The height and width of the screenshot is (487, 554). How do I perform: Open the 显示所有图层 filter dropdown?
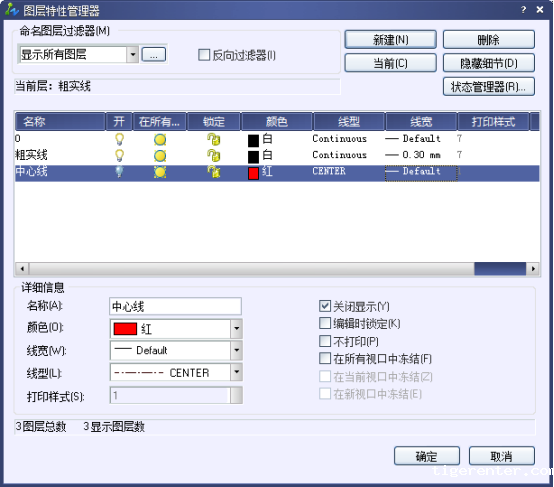click(133, 55)
